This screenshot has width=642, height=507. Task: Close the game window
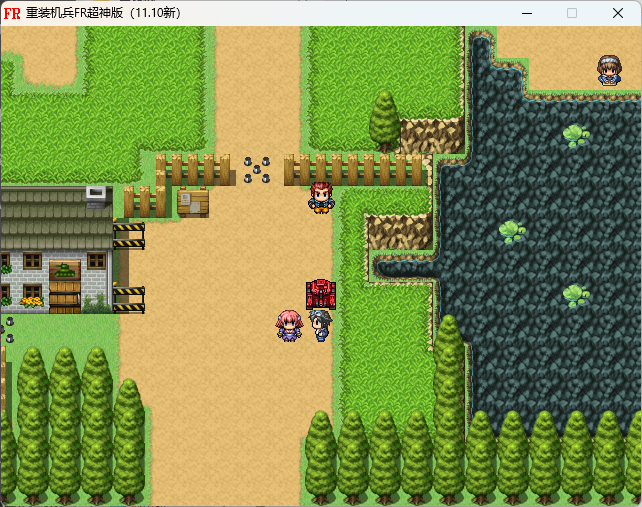618,14
